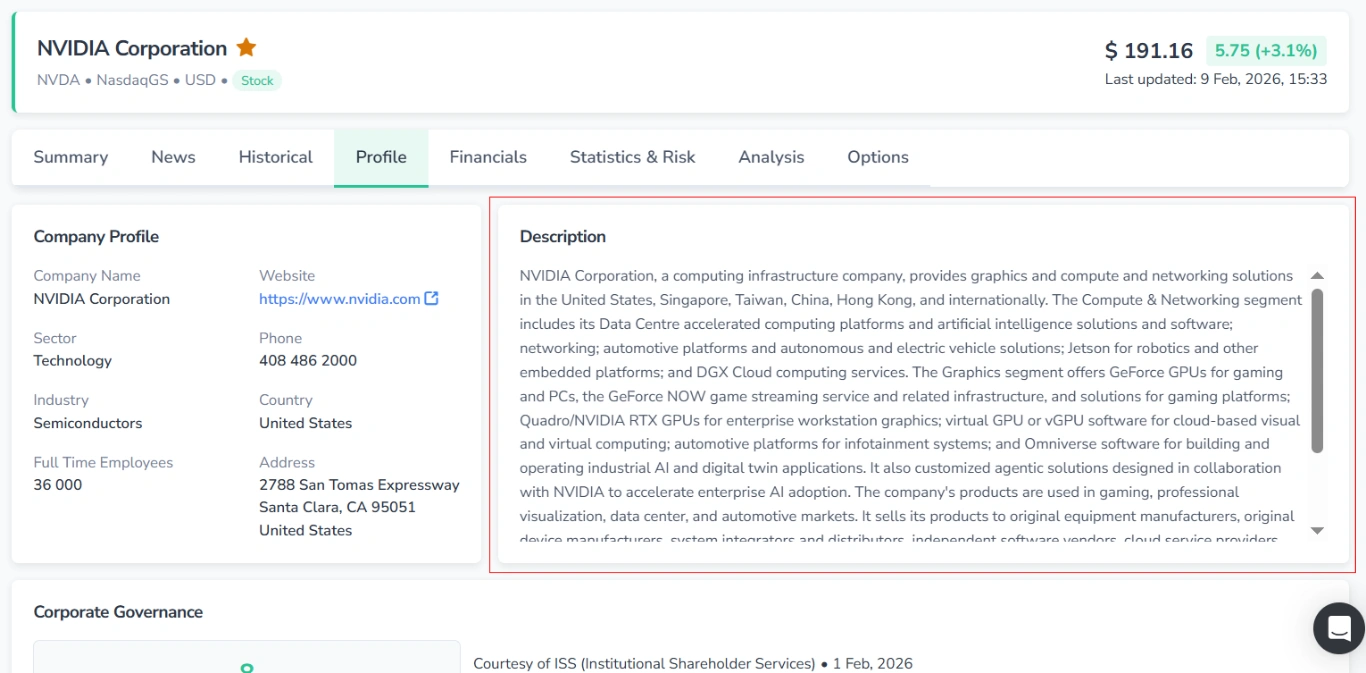This screenshot has width=1366, height=673.
Task: Click the NVIDIA Corporation heading
Action: point(132,47)
